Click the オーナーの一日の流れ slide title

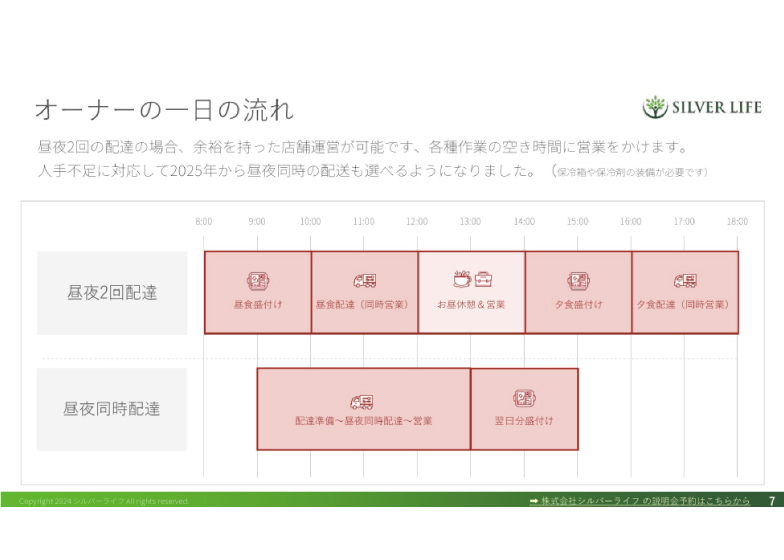164,108
